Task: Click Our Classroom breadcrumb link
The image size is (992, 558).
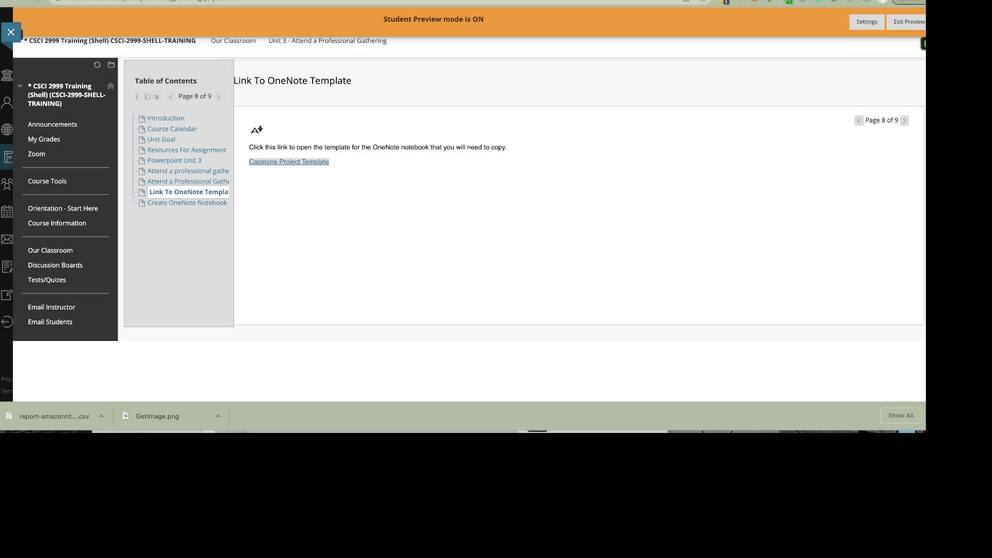Action: tap(233, 41)
